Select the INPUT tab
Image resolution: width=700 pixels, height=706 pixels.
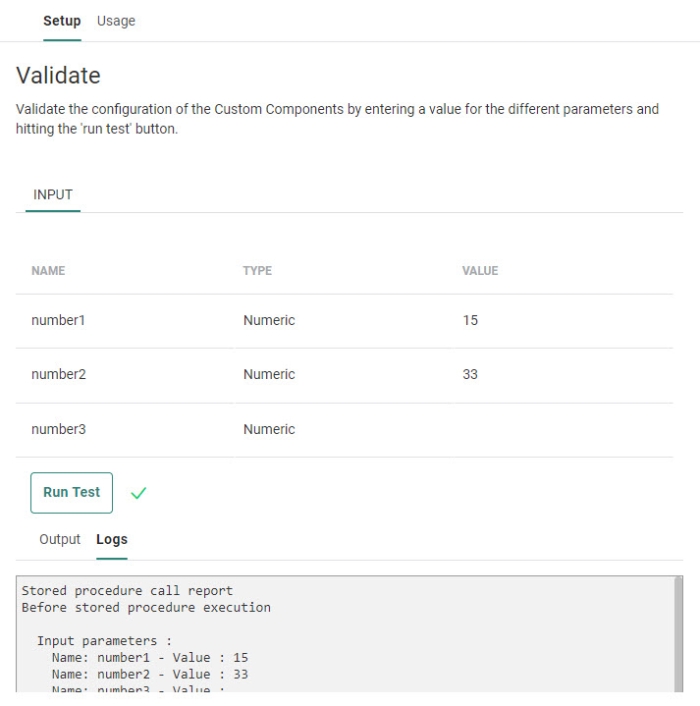point(53,195)
